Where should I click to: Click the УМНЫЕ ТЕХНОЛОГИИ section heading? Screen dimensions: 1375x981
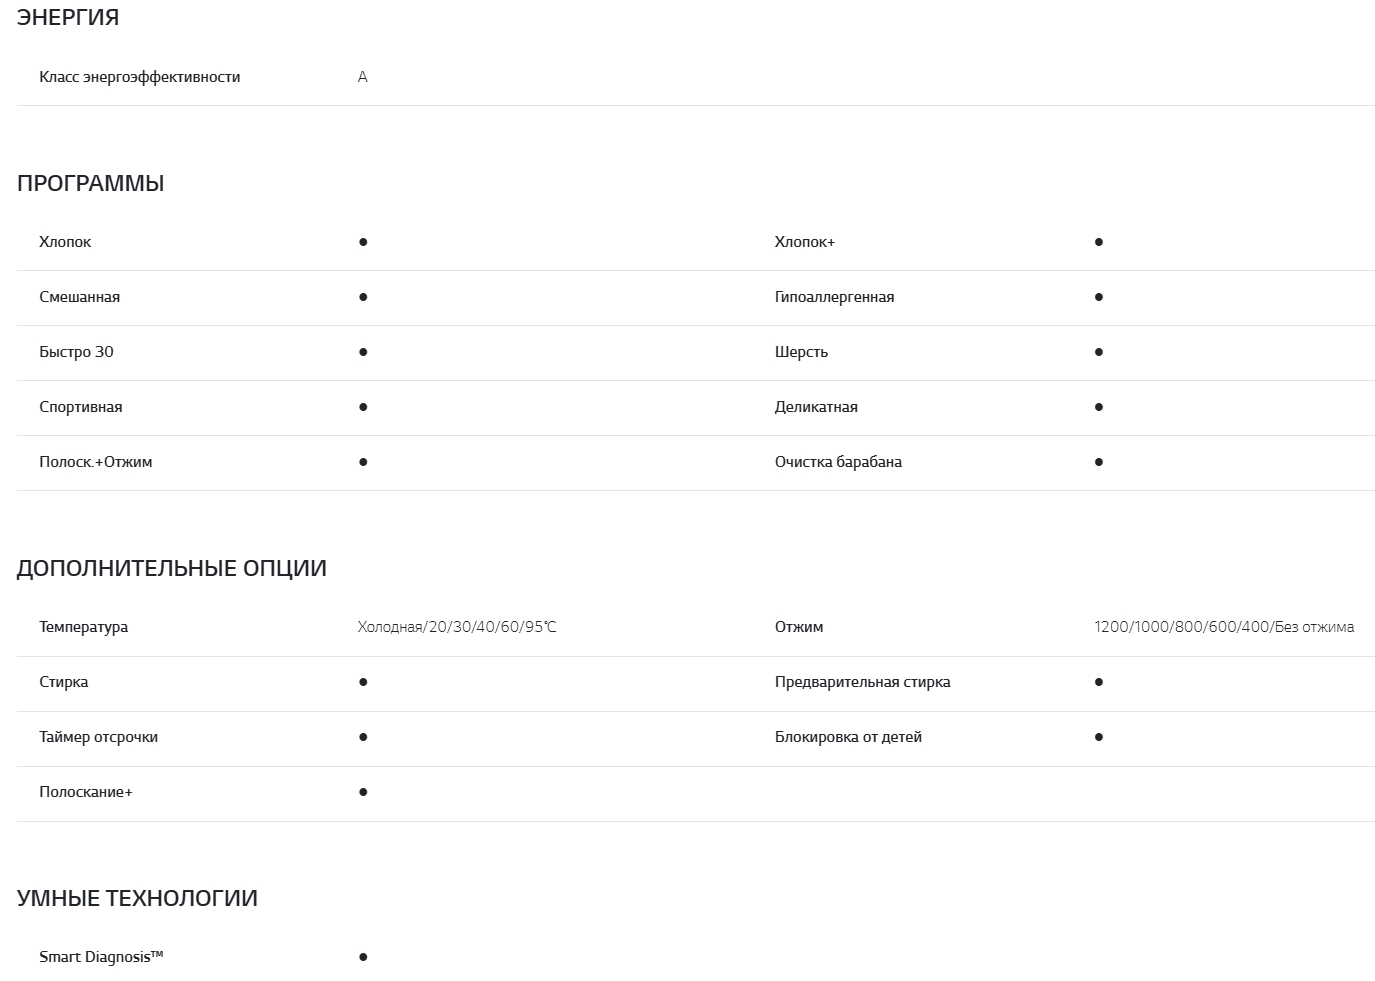(137, 898)
